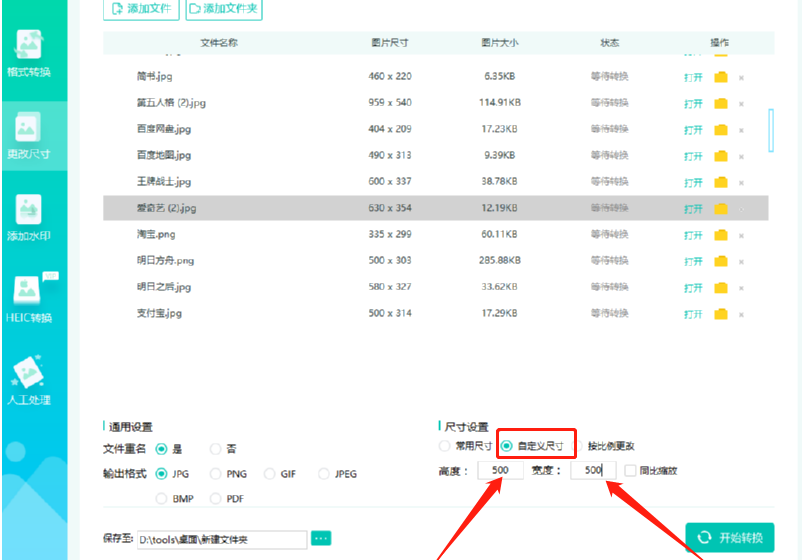Select the 常用尺寸 common size option
Image resolution: width=803 pixels, height=560 pixels.
click(x=466, y=446)
